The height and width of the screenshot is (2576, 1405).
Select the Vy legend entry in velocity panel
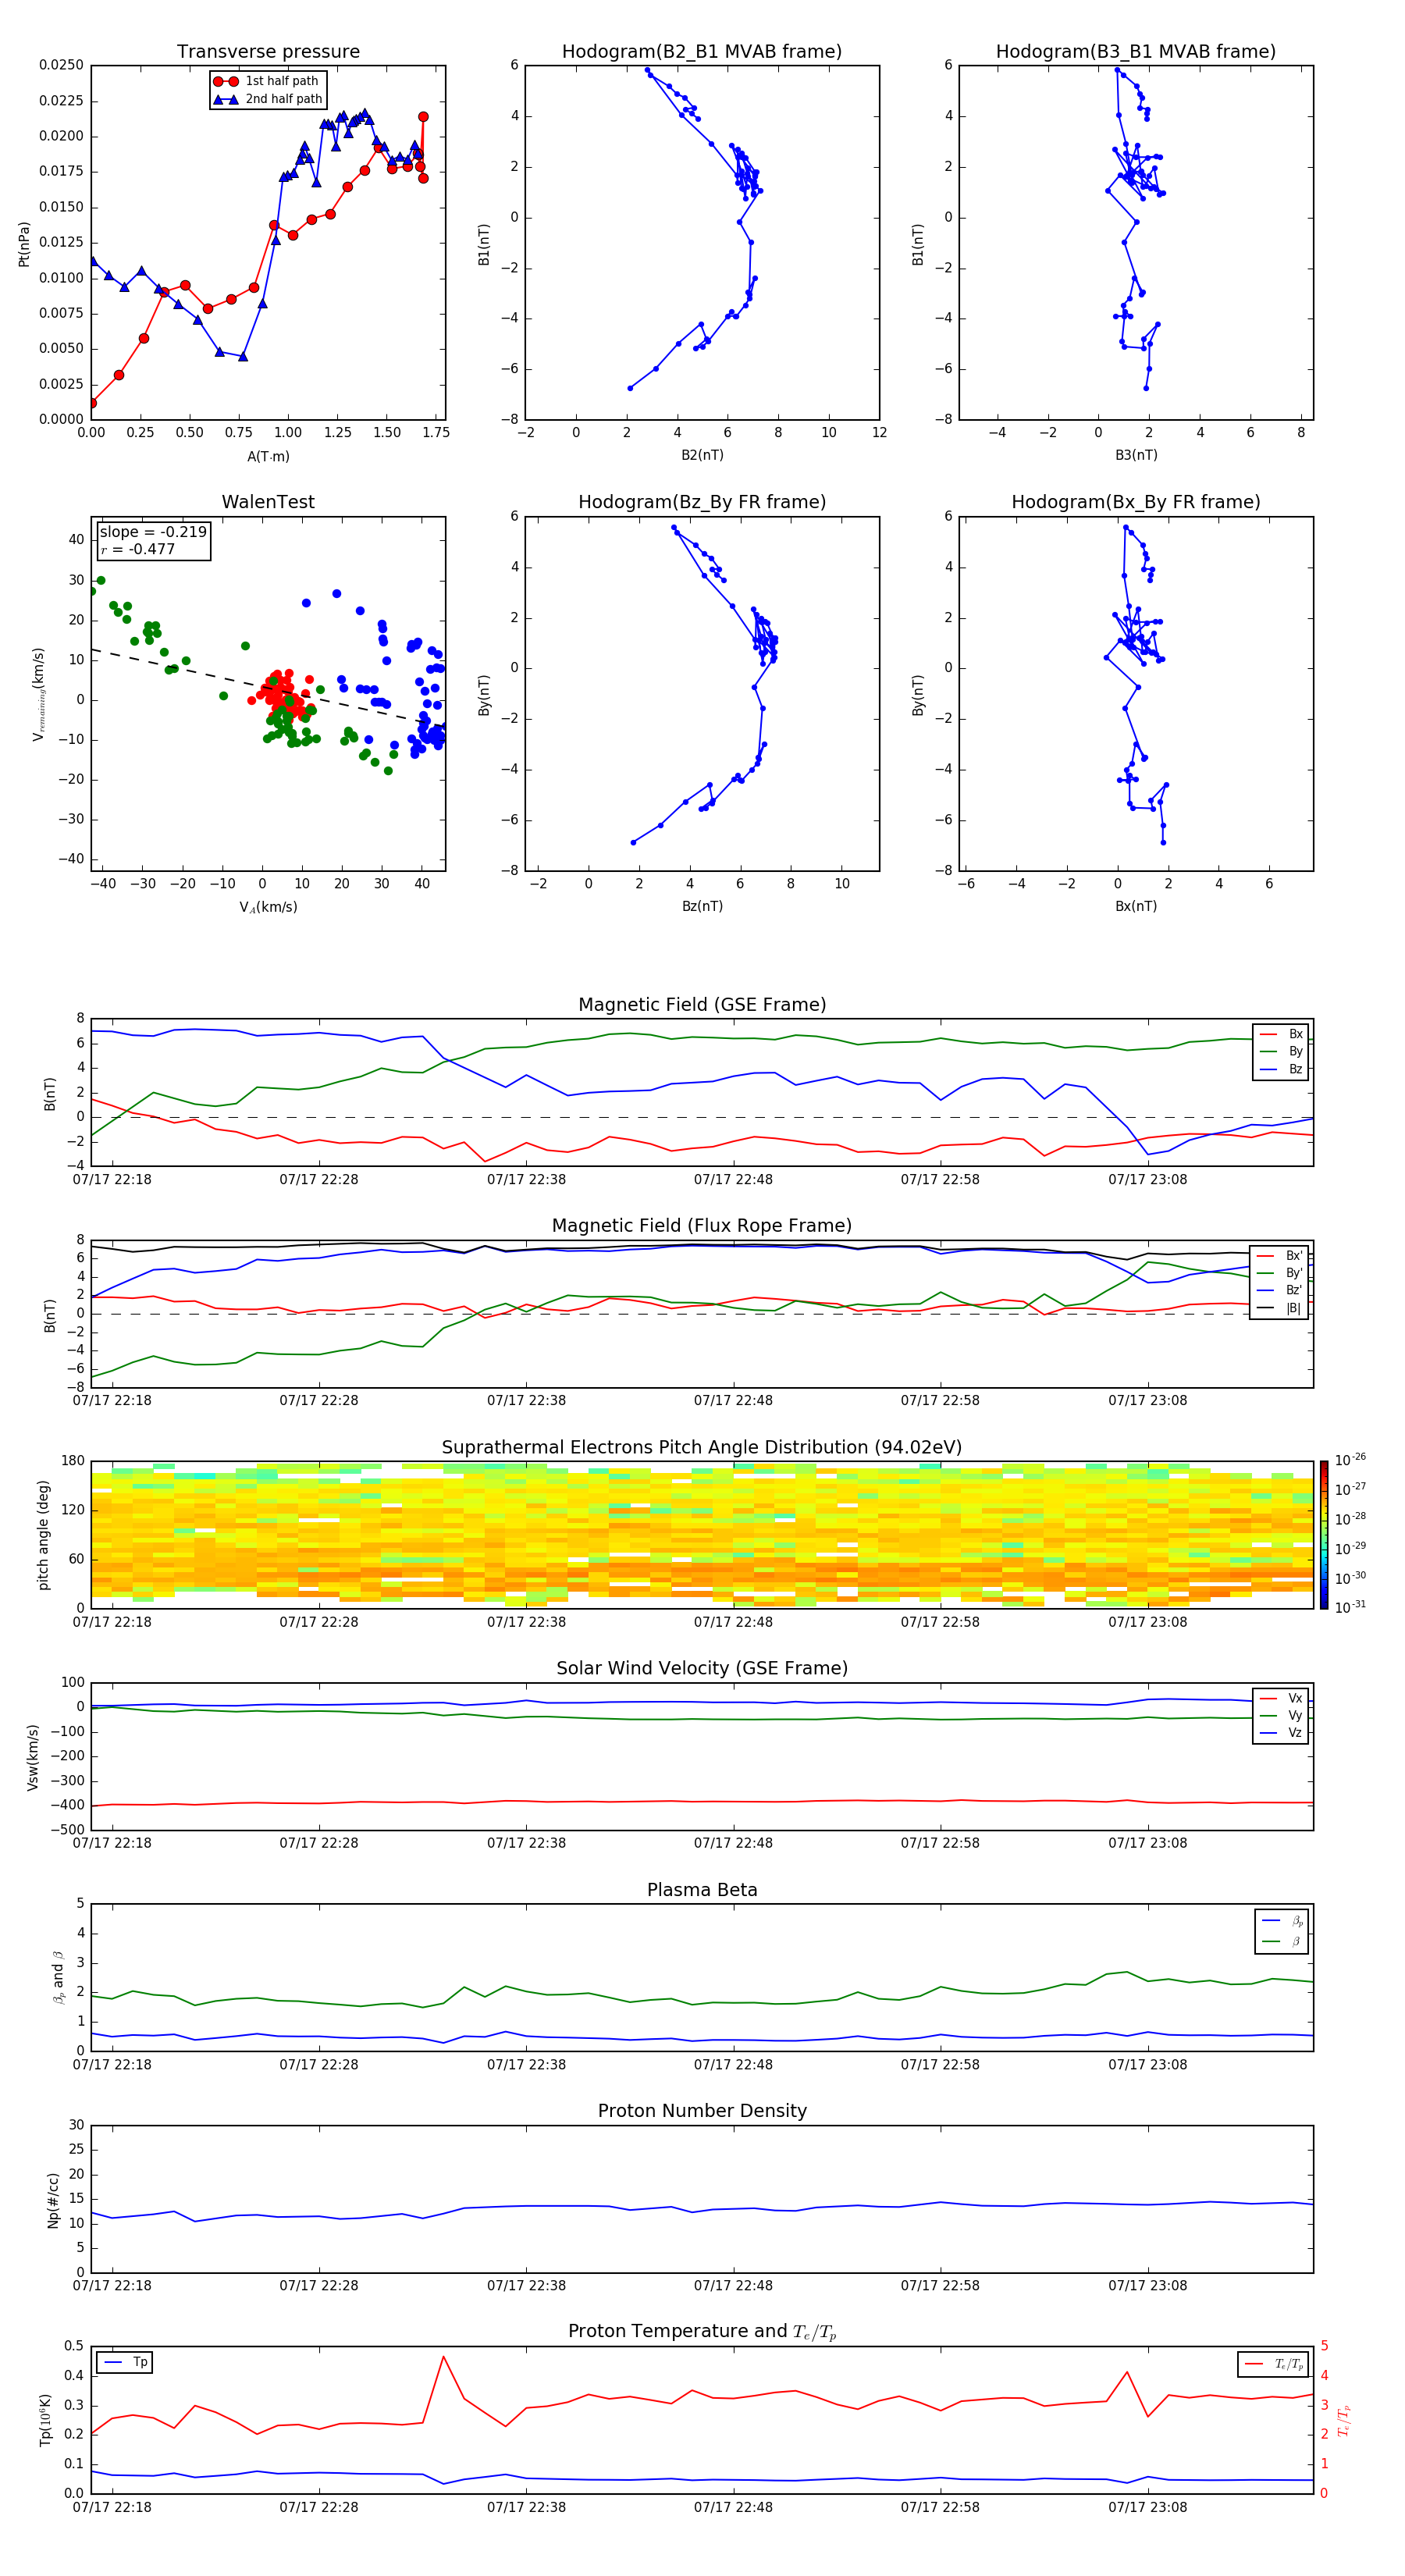(x=1281, y=1716)
